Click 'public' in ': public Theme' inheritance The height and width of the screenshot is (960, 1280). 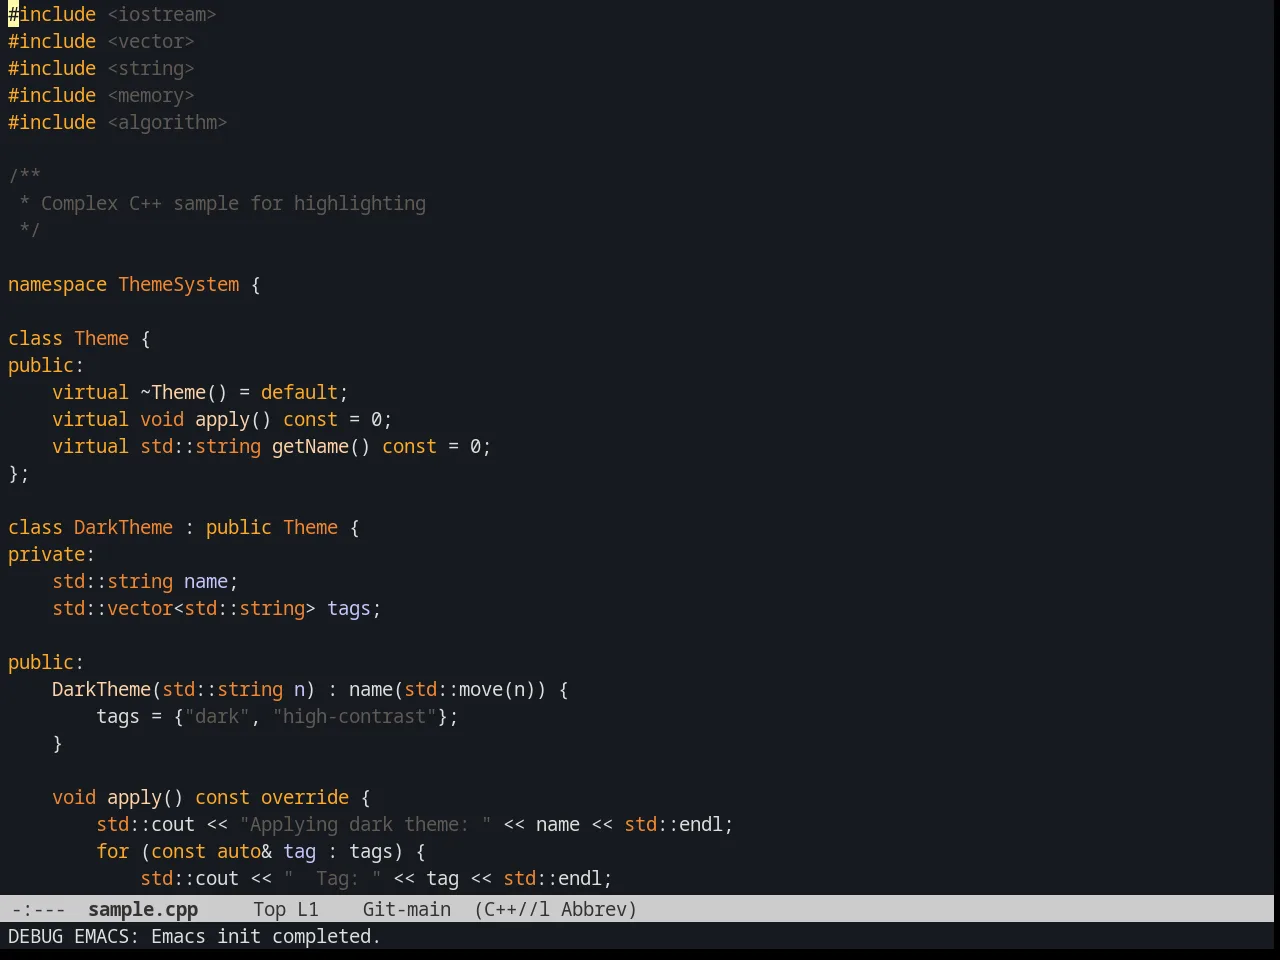239,527
